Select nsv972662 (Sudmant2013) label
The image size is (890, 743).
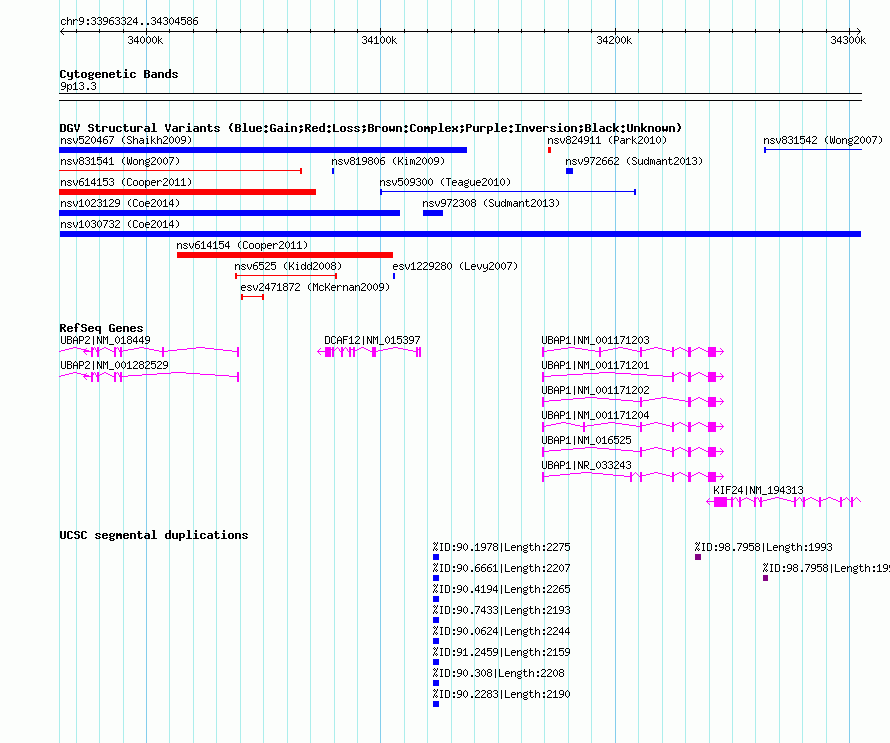click(634, 161)
